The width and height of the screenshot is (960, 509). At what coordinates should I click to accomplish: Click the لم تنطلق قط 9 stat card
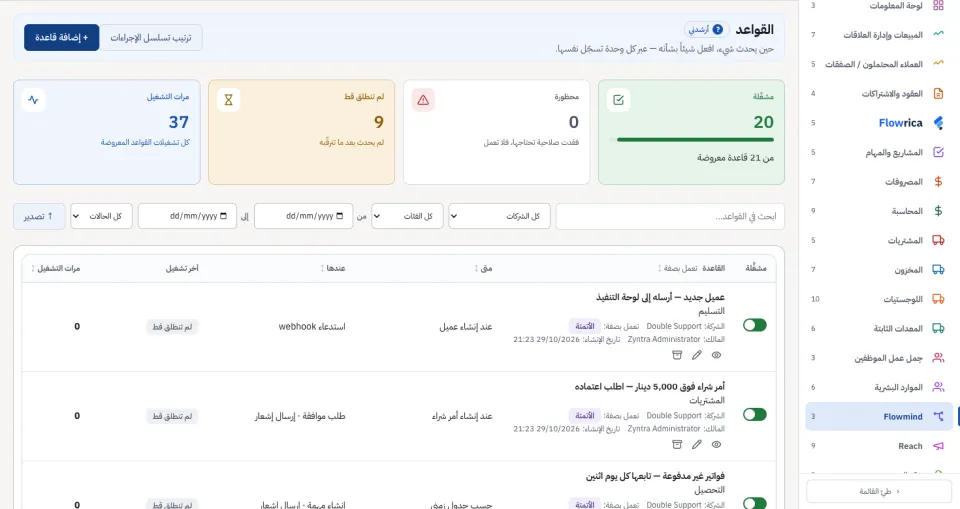pos(301,132)
